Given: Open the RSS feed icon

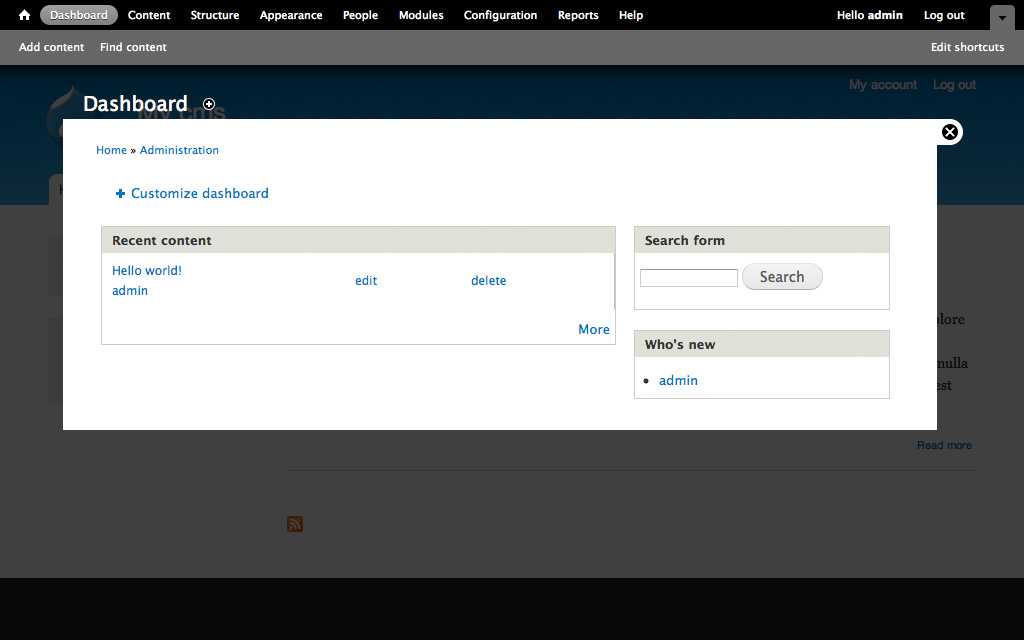Looking at the screenshot, I should [x=295, y=524].
